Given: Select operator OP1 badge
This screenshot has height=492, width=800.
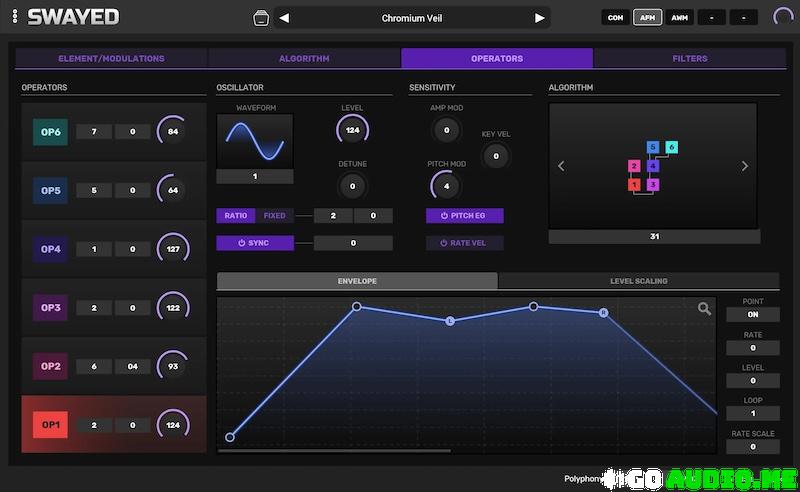Looking at the screenshot, I should pyautogui.click(x=50, y=425).
